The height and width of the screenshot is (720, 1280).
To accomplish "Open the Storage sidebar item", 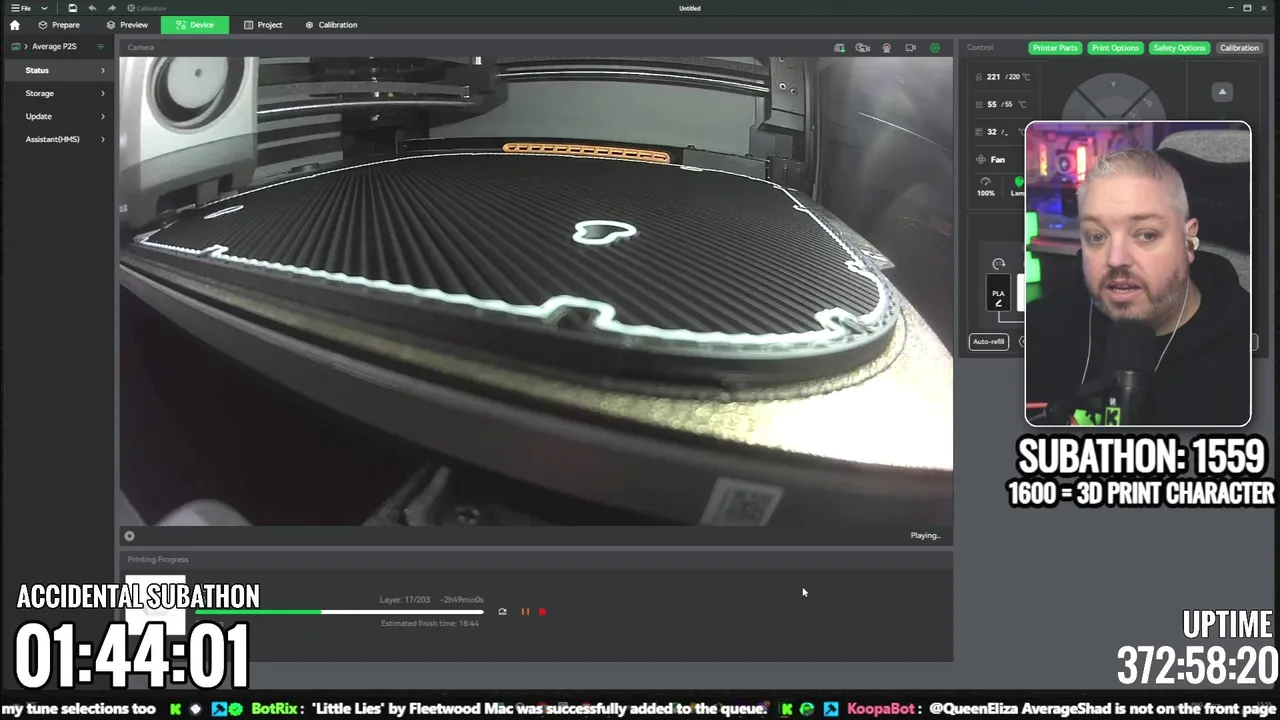I will pos(57,93).
